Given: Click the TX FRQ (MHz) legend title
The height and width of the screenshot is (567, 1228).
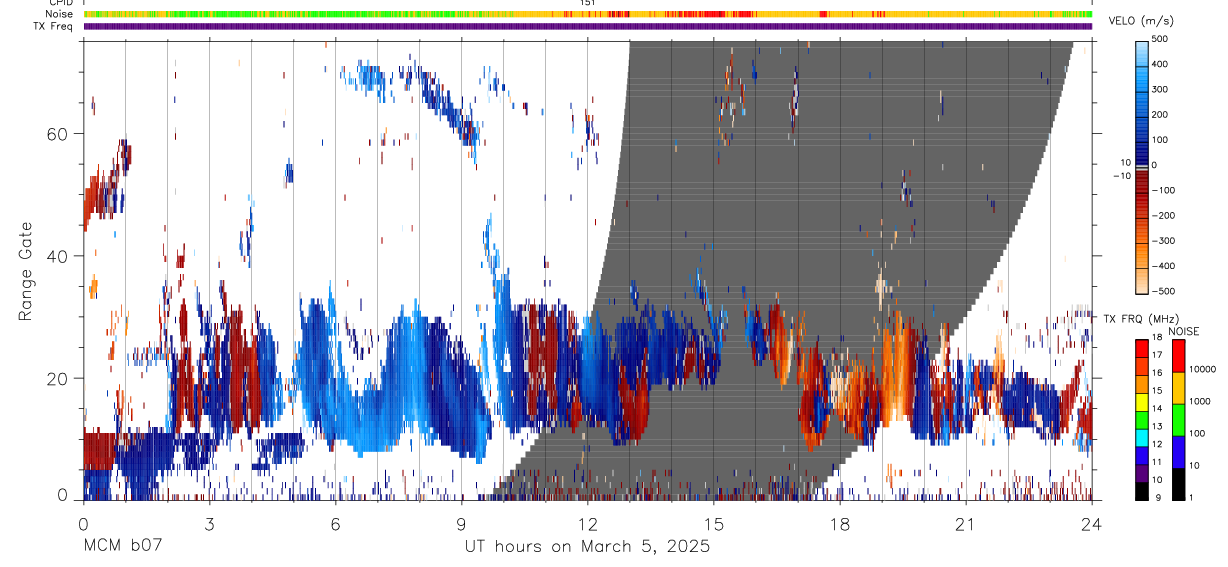Looking at the screenshot, I should pos(1140,319).
